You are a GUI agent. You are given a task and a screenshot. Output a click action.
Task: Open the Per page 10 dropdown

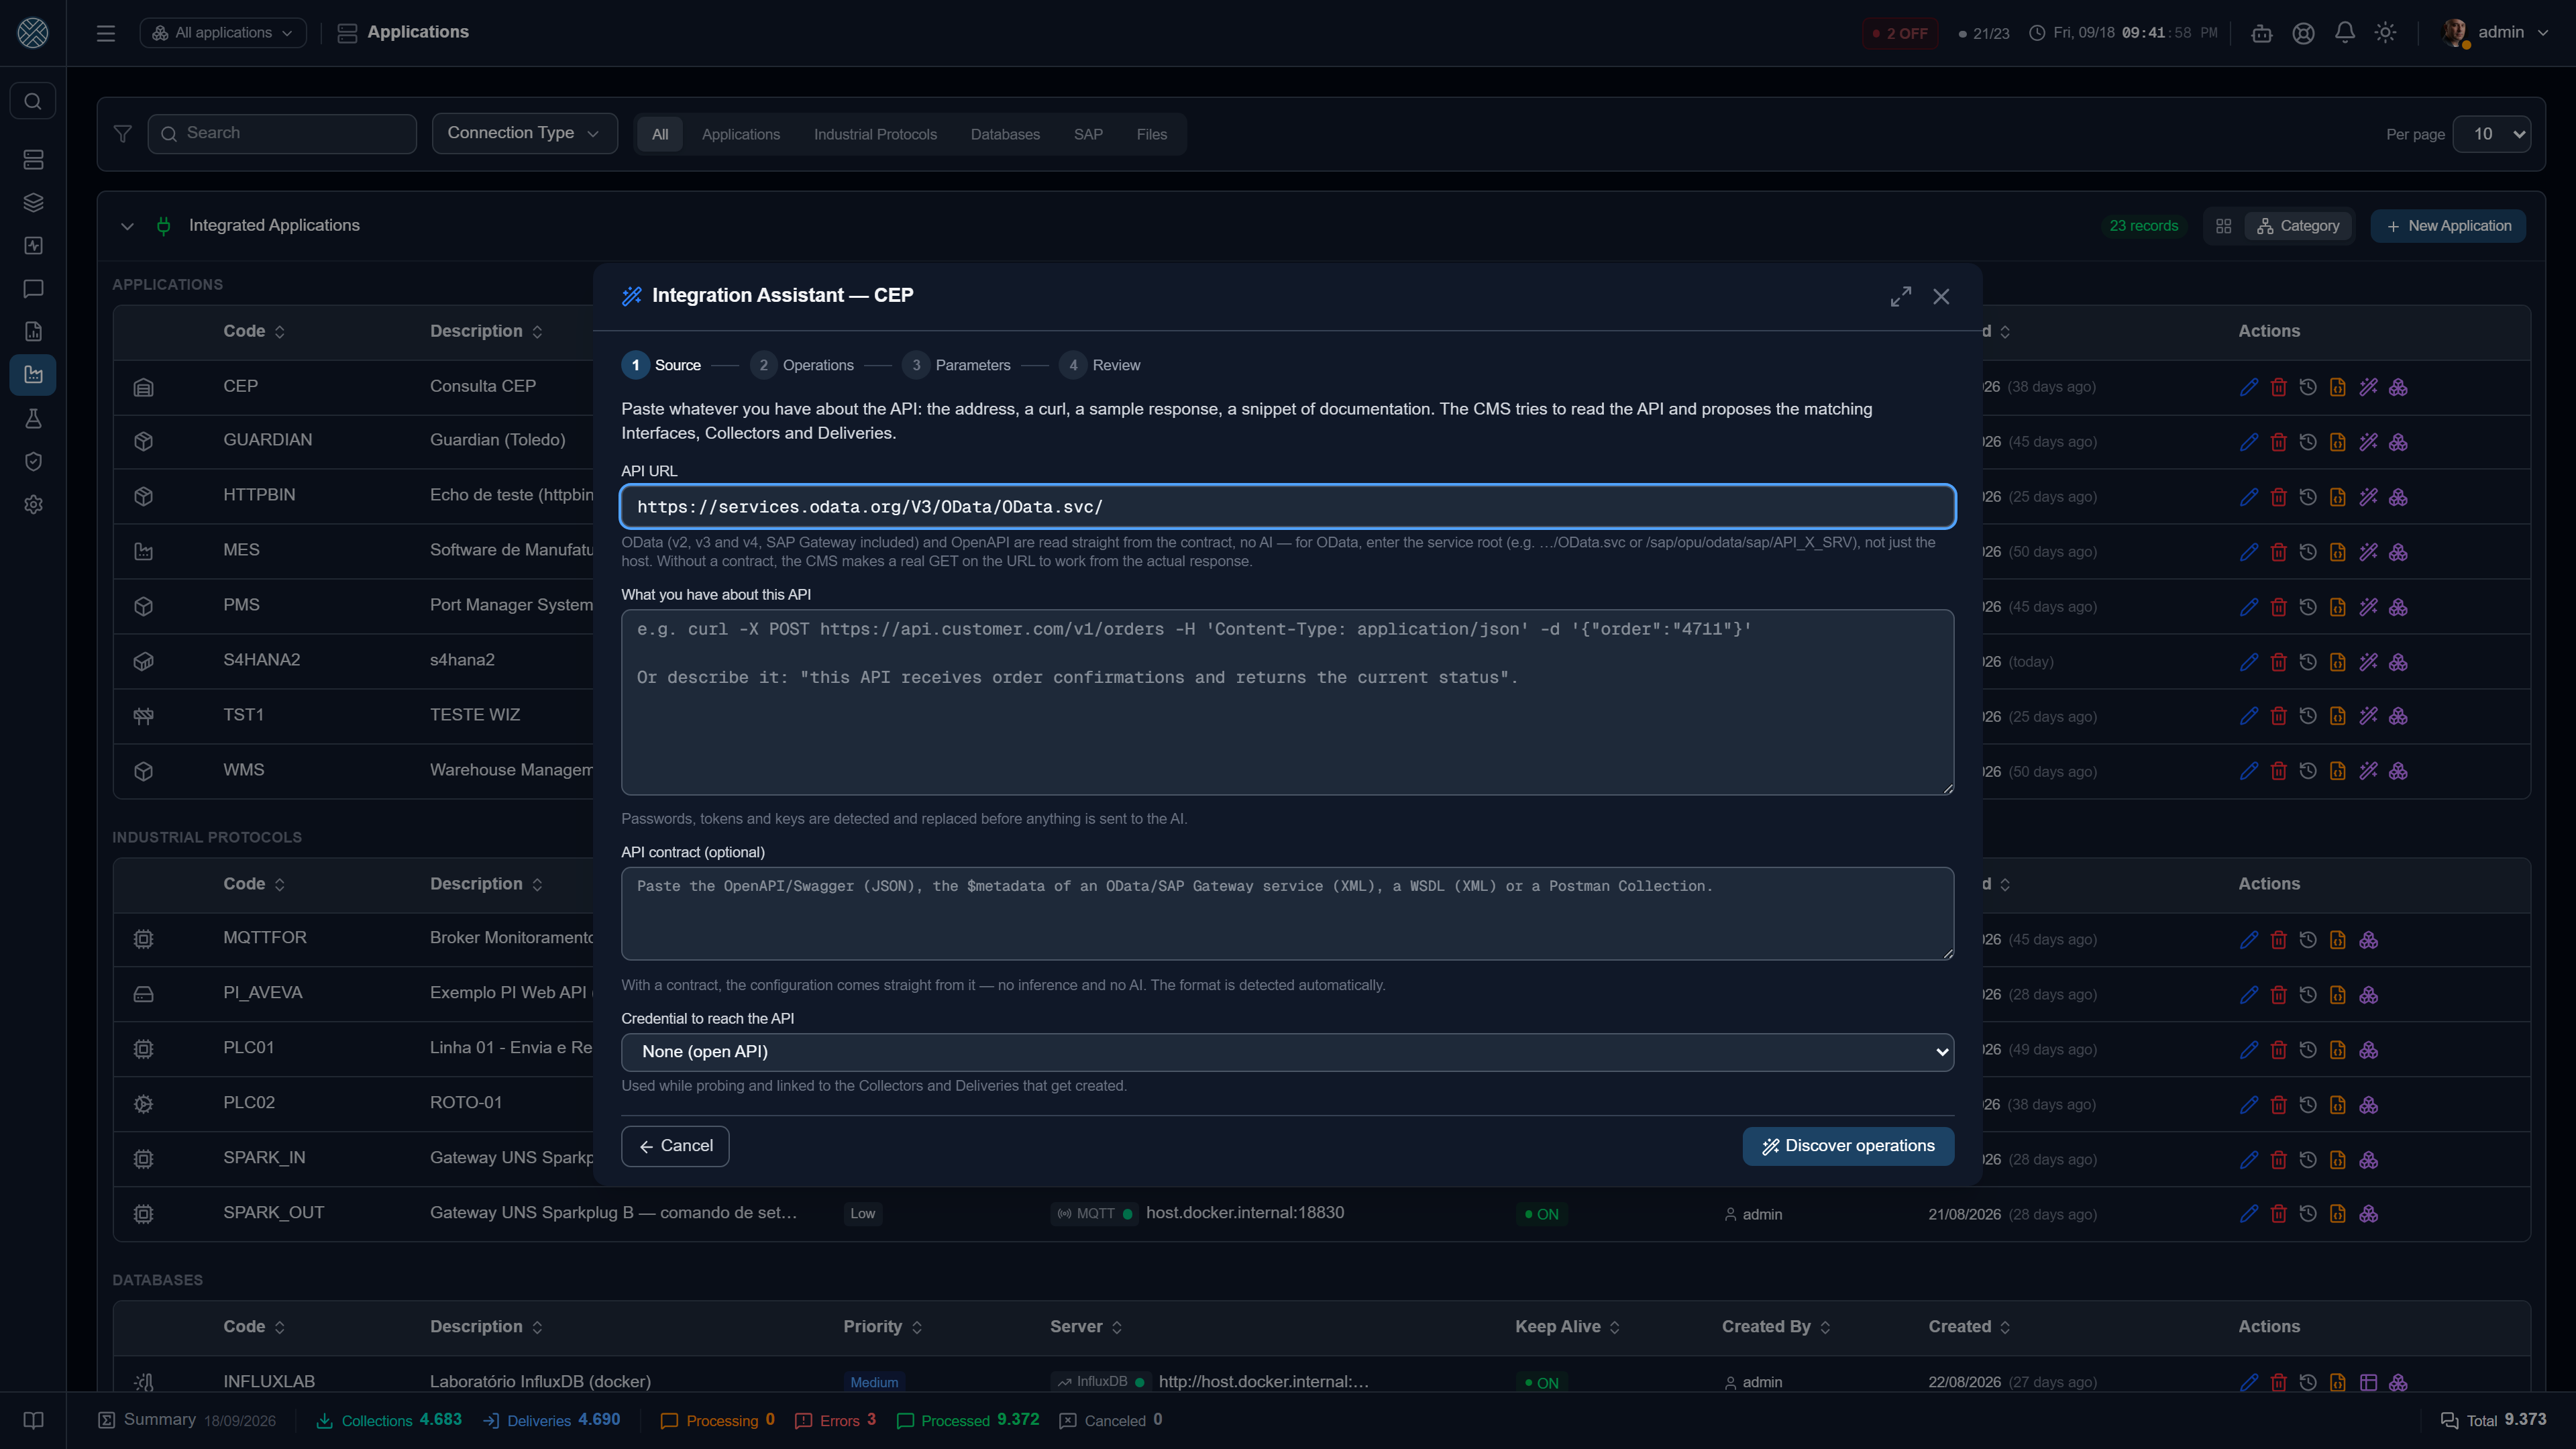tap(2492, 134)
